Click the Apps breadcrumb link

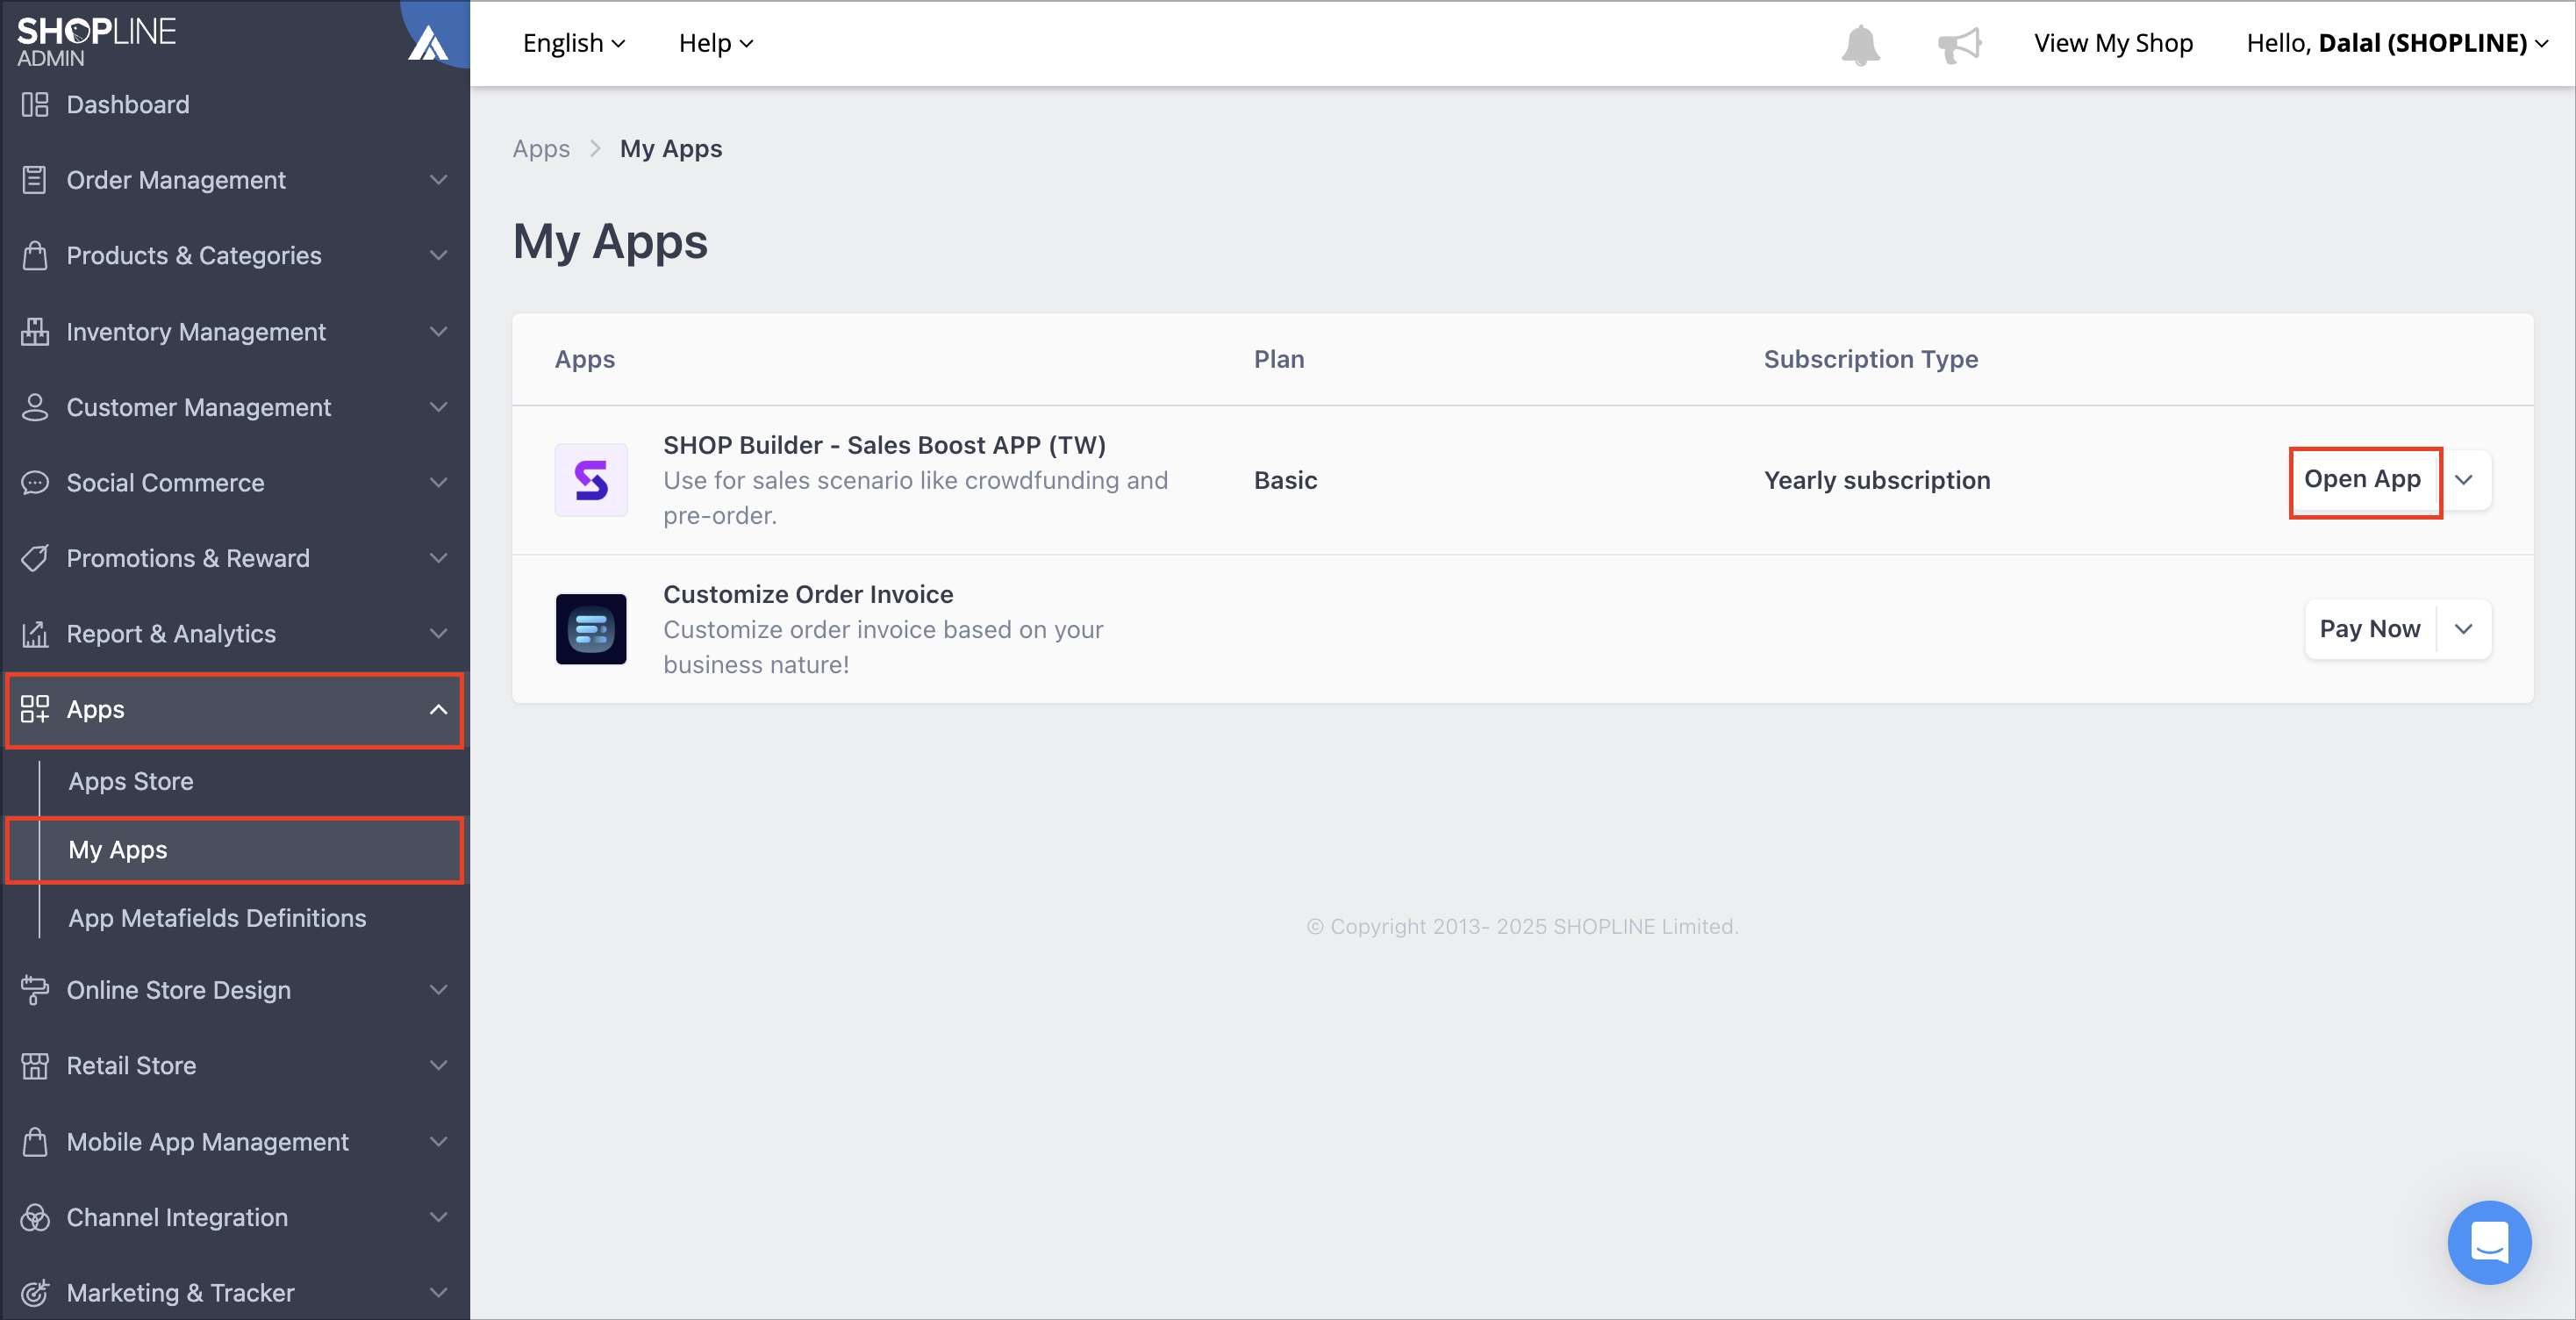click(x=541, y=149)
